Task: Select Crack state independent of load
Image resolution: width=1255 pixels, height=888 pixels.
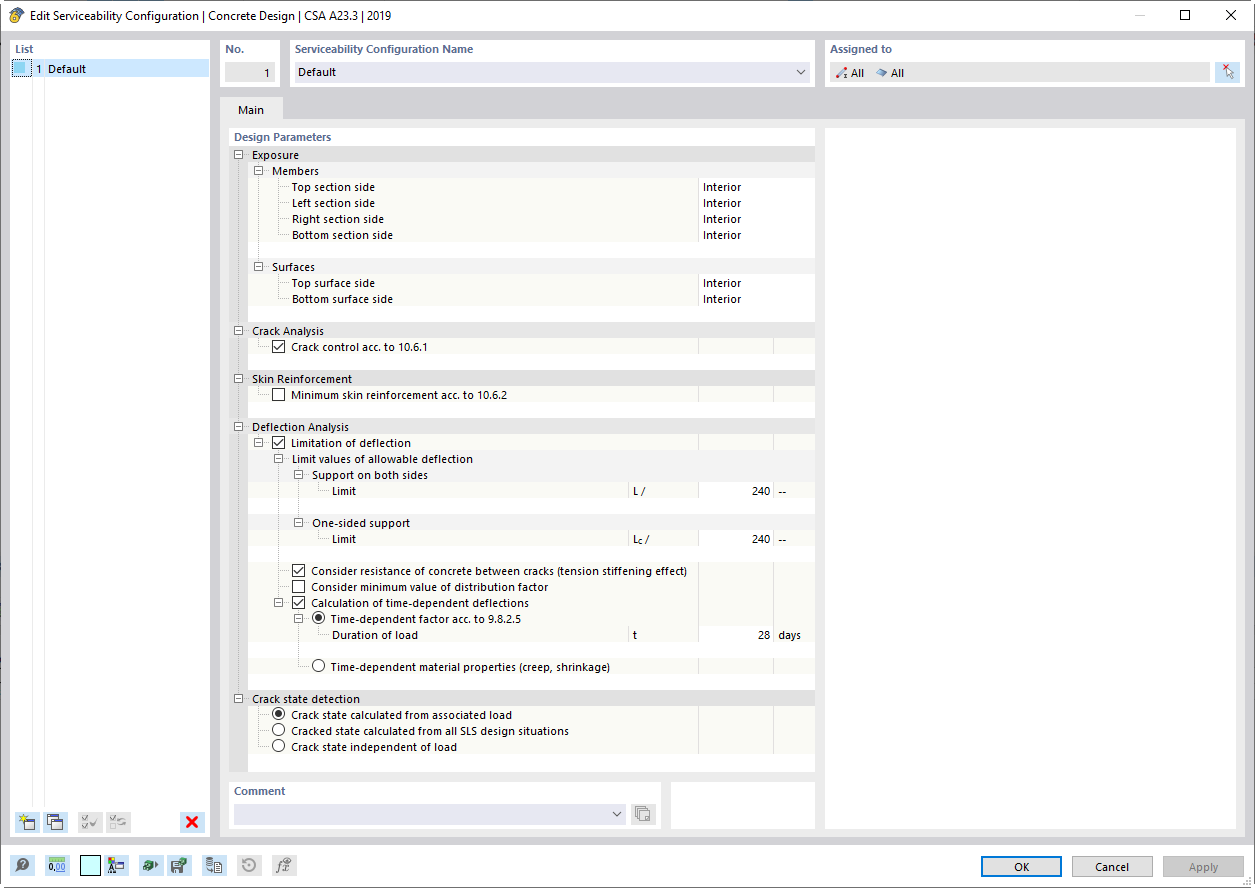Action: [x=278, y=744]
